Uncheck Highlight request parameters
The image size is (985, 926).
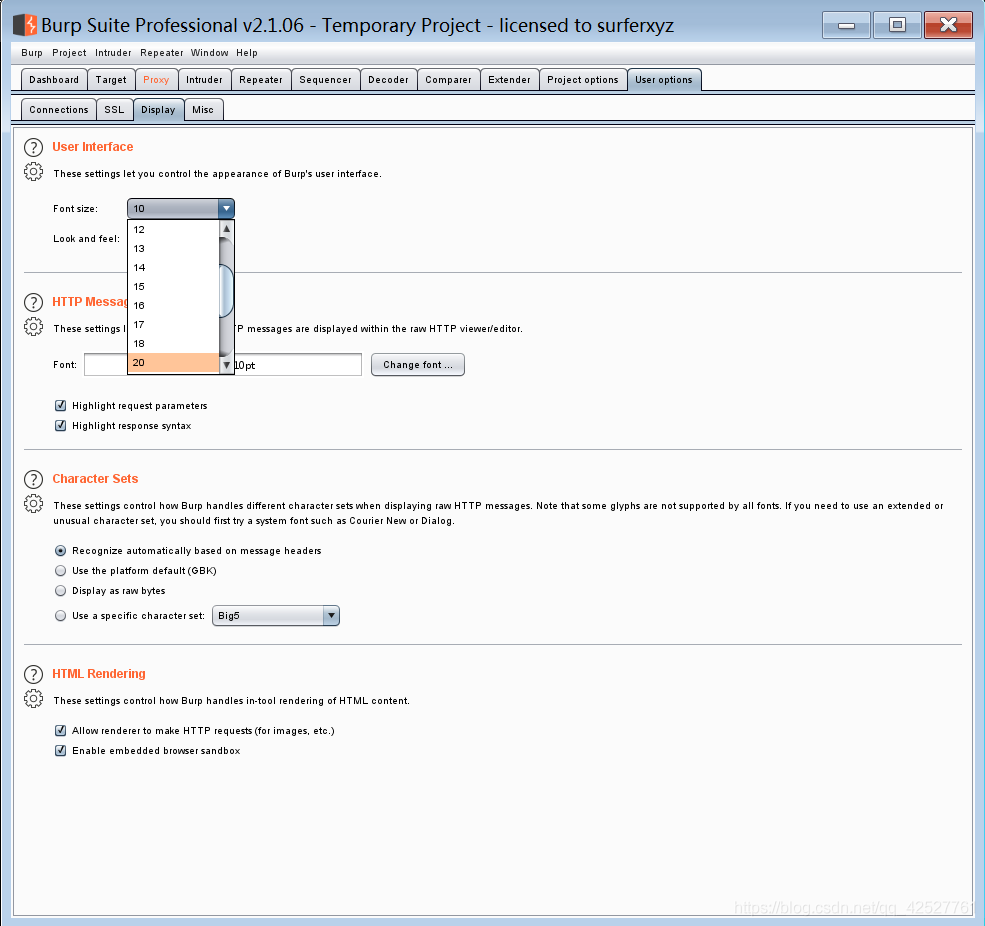[x=61, y=406]
